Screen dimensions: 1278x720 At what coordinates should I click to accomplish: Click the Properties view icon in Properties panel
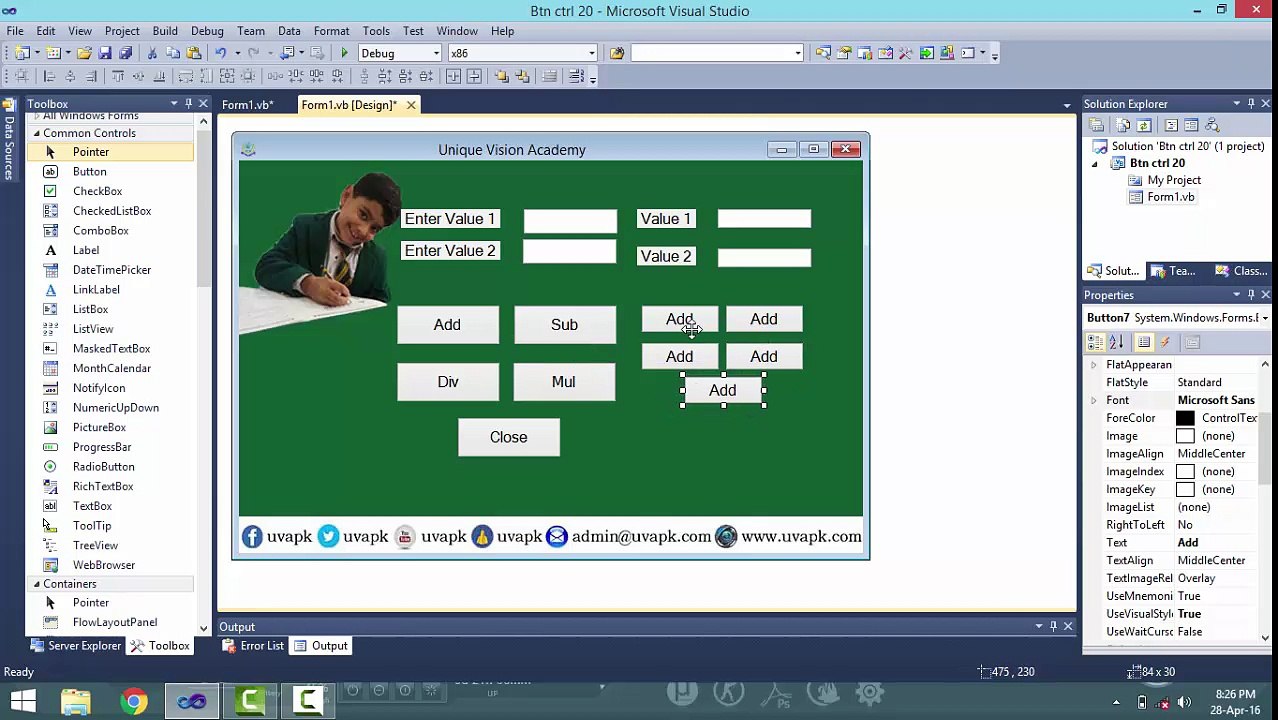1144,342
